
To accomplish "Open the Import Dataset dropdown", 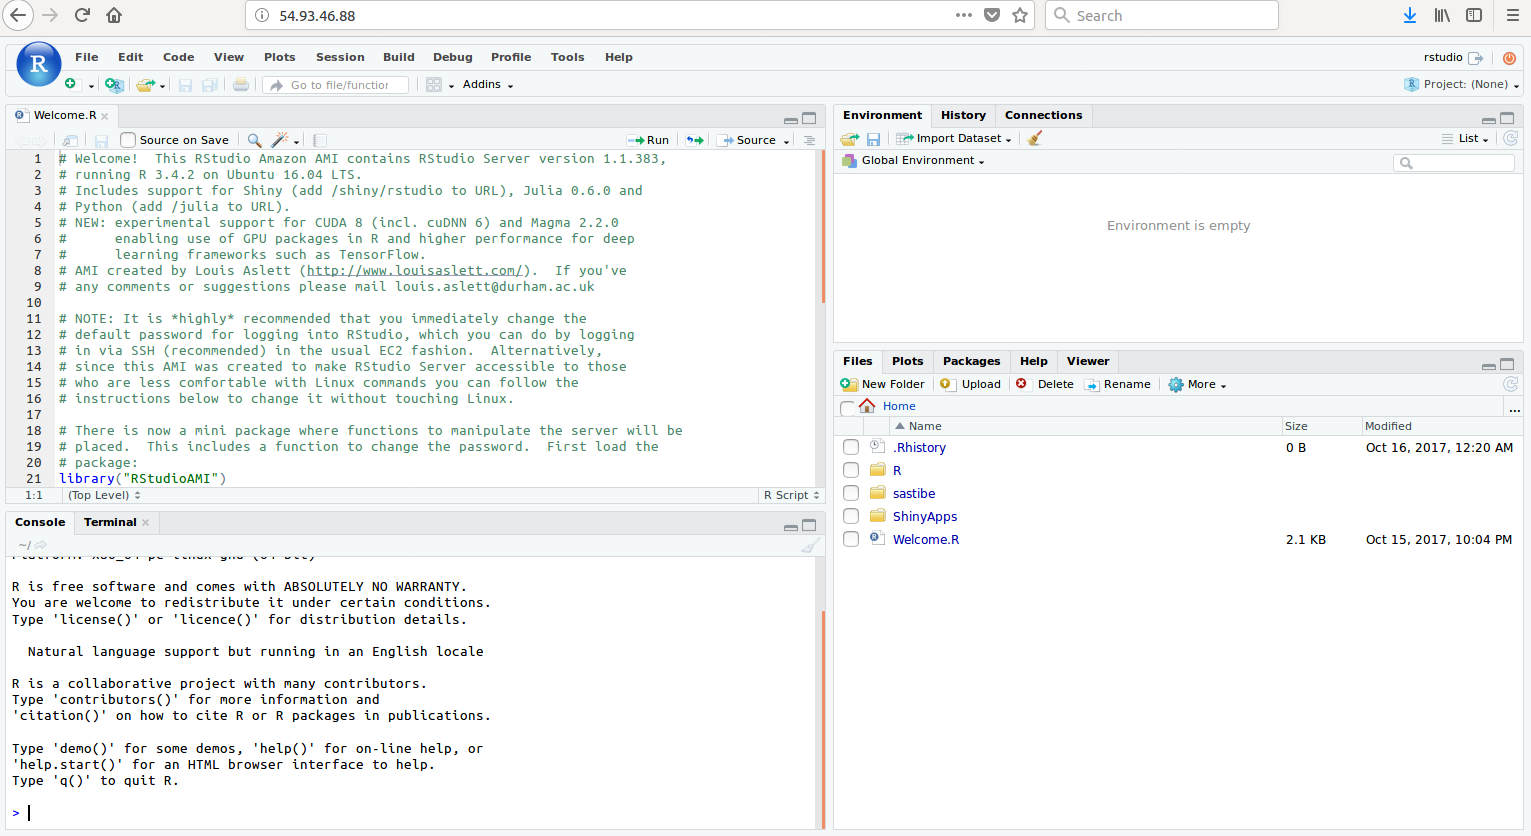I will [x=954, y=139].
